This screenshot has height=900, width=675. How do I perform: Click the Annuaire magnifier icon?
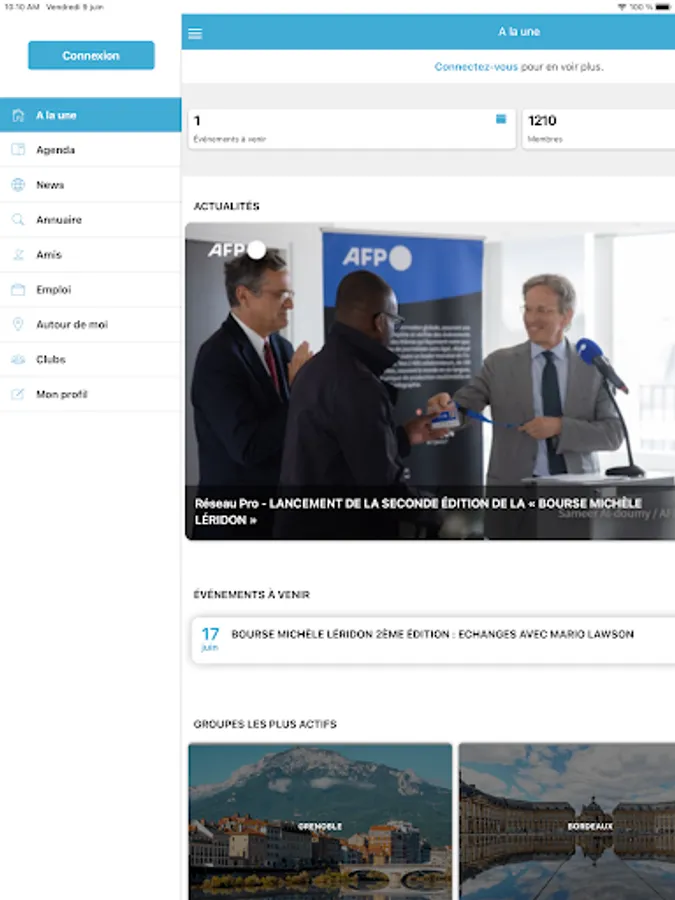pos(18,220)
